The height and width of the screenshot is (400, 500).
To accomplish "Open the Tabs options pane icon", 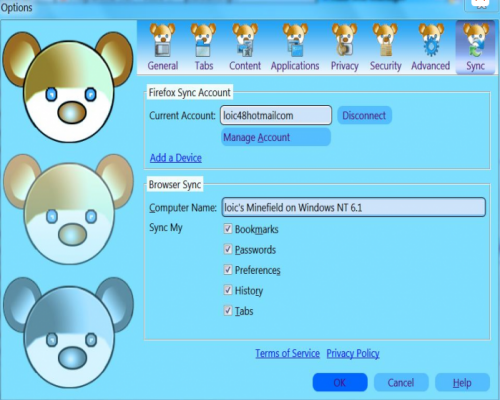I will click(204, 47).
